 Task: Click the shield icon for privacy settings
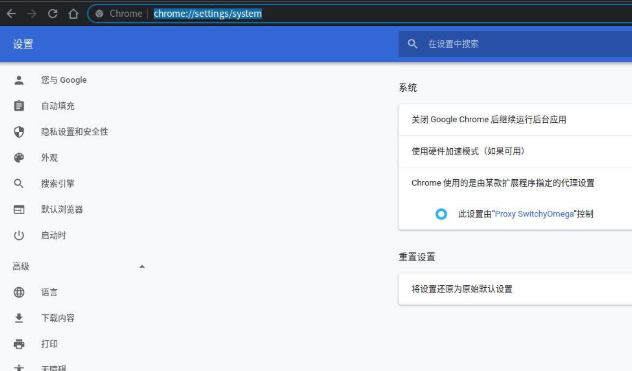pyautogui.click(x=19, y=131)
